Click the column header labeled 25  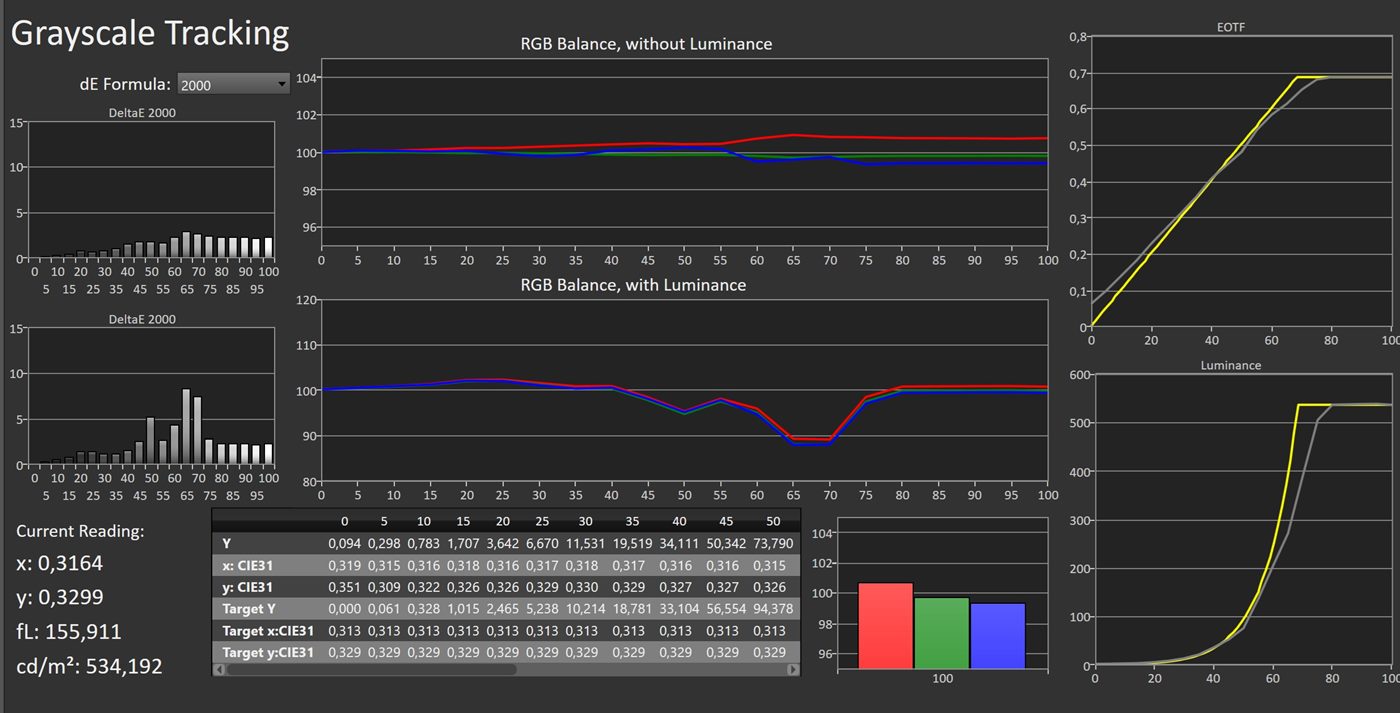540,522
